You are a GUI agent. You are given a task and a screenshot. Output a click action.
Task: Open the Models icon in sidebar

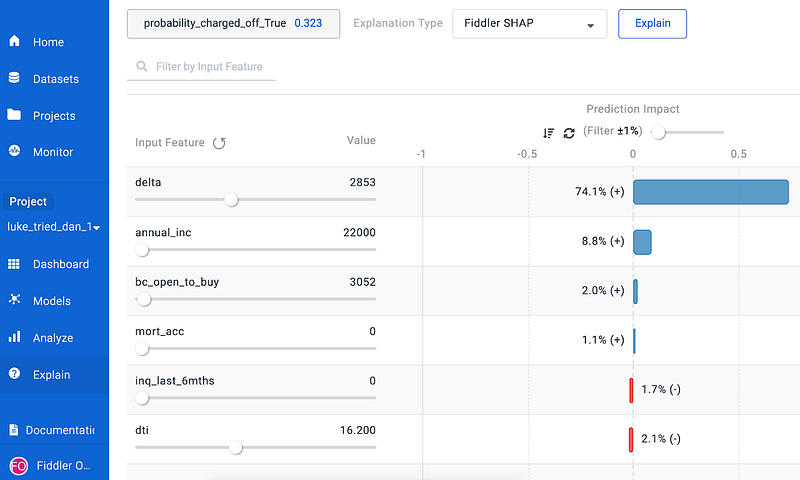pyautogui.click(x=14, y=301)
